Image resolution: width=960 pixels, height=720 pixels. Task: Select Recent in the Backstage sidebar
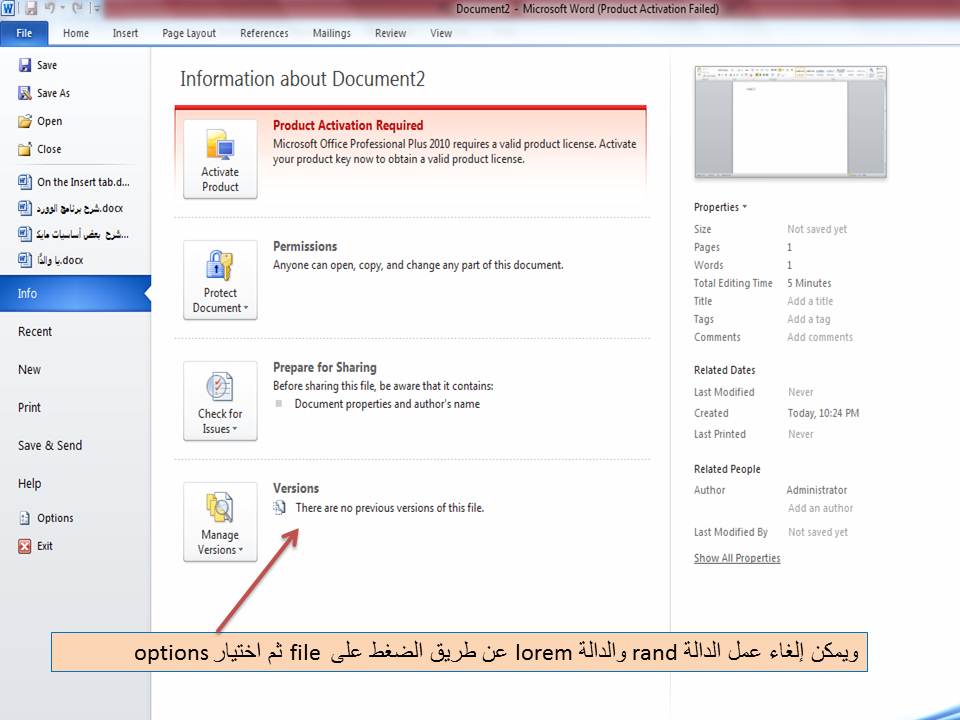click(x=35, y=331)
